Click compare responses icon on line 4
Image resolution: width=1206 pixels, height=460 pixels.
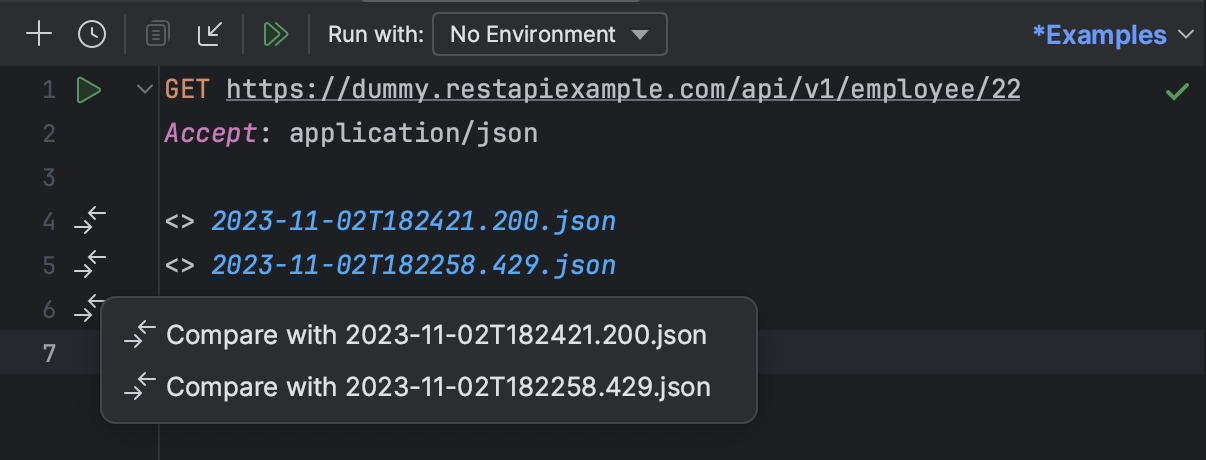(x=90, y=221)
